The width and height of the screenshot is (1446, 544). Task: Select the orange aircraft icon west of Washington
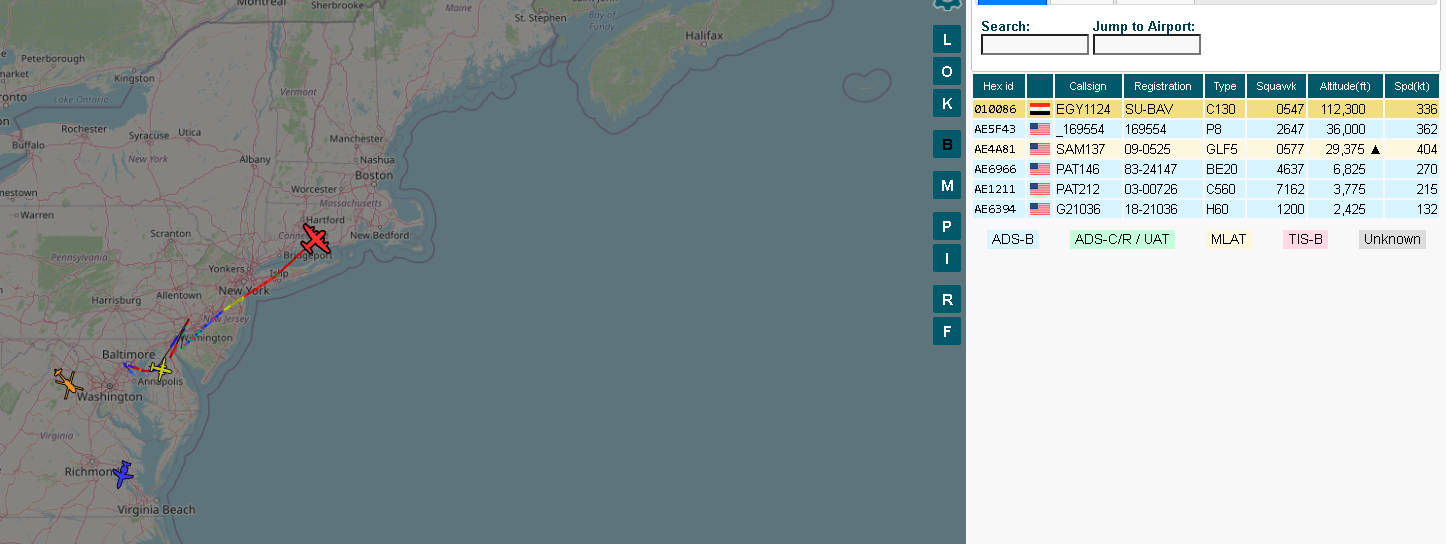coord(68,383)
